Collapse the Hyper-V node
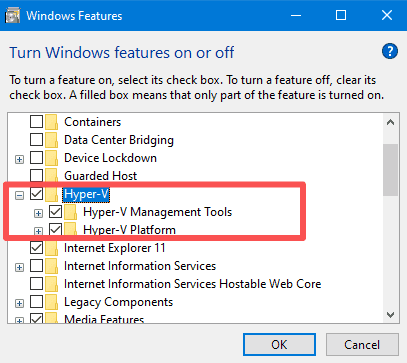The height and width of the screenshot is (363, 407). [x=20, y=196]
